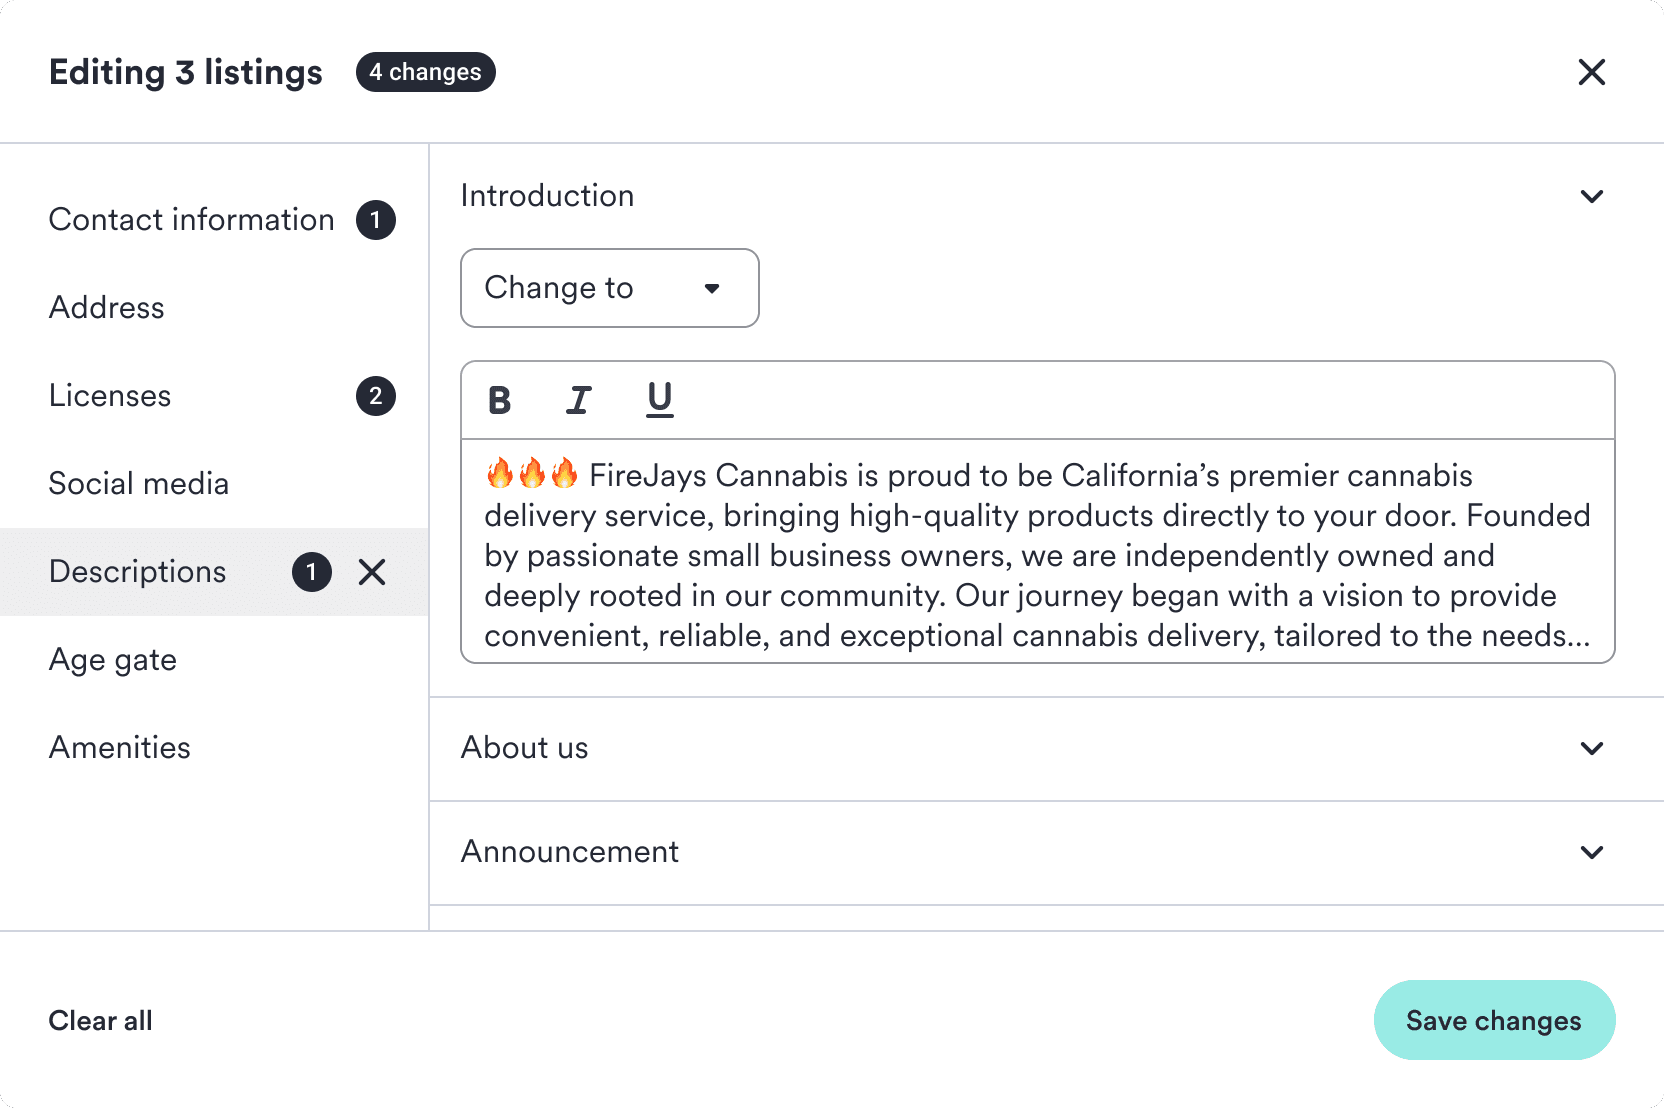The width and height of the screenshot is (1664, 1108).
Task: Click the Licenses badge showing 2
Action: tap(376, 396)
